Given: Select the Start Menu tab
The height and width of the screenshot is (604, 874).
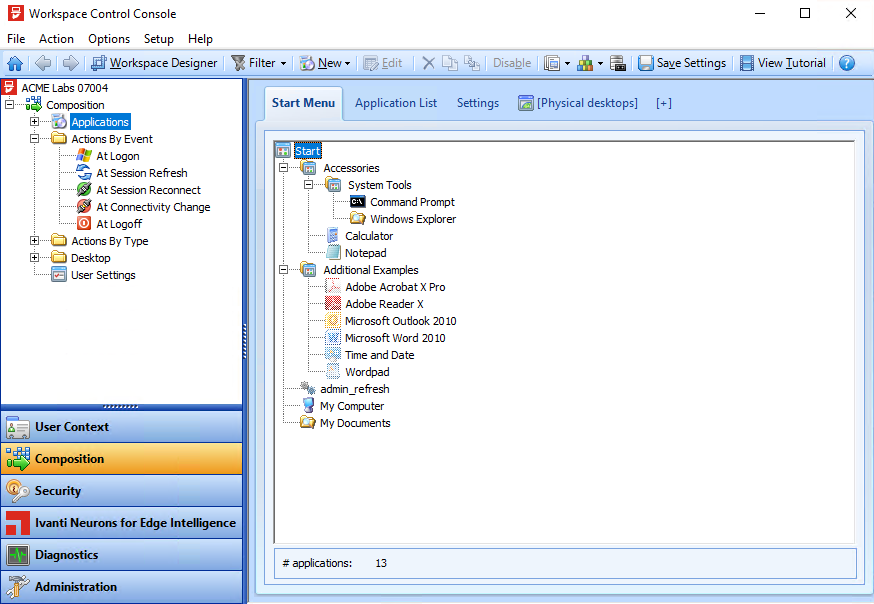Looking at the screenshot, I should pos(303,103).
